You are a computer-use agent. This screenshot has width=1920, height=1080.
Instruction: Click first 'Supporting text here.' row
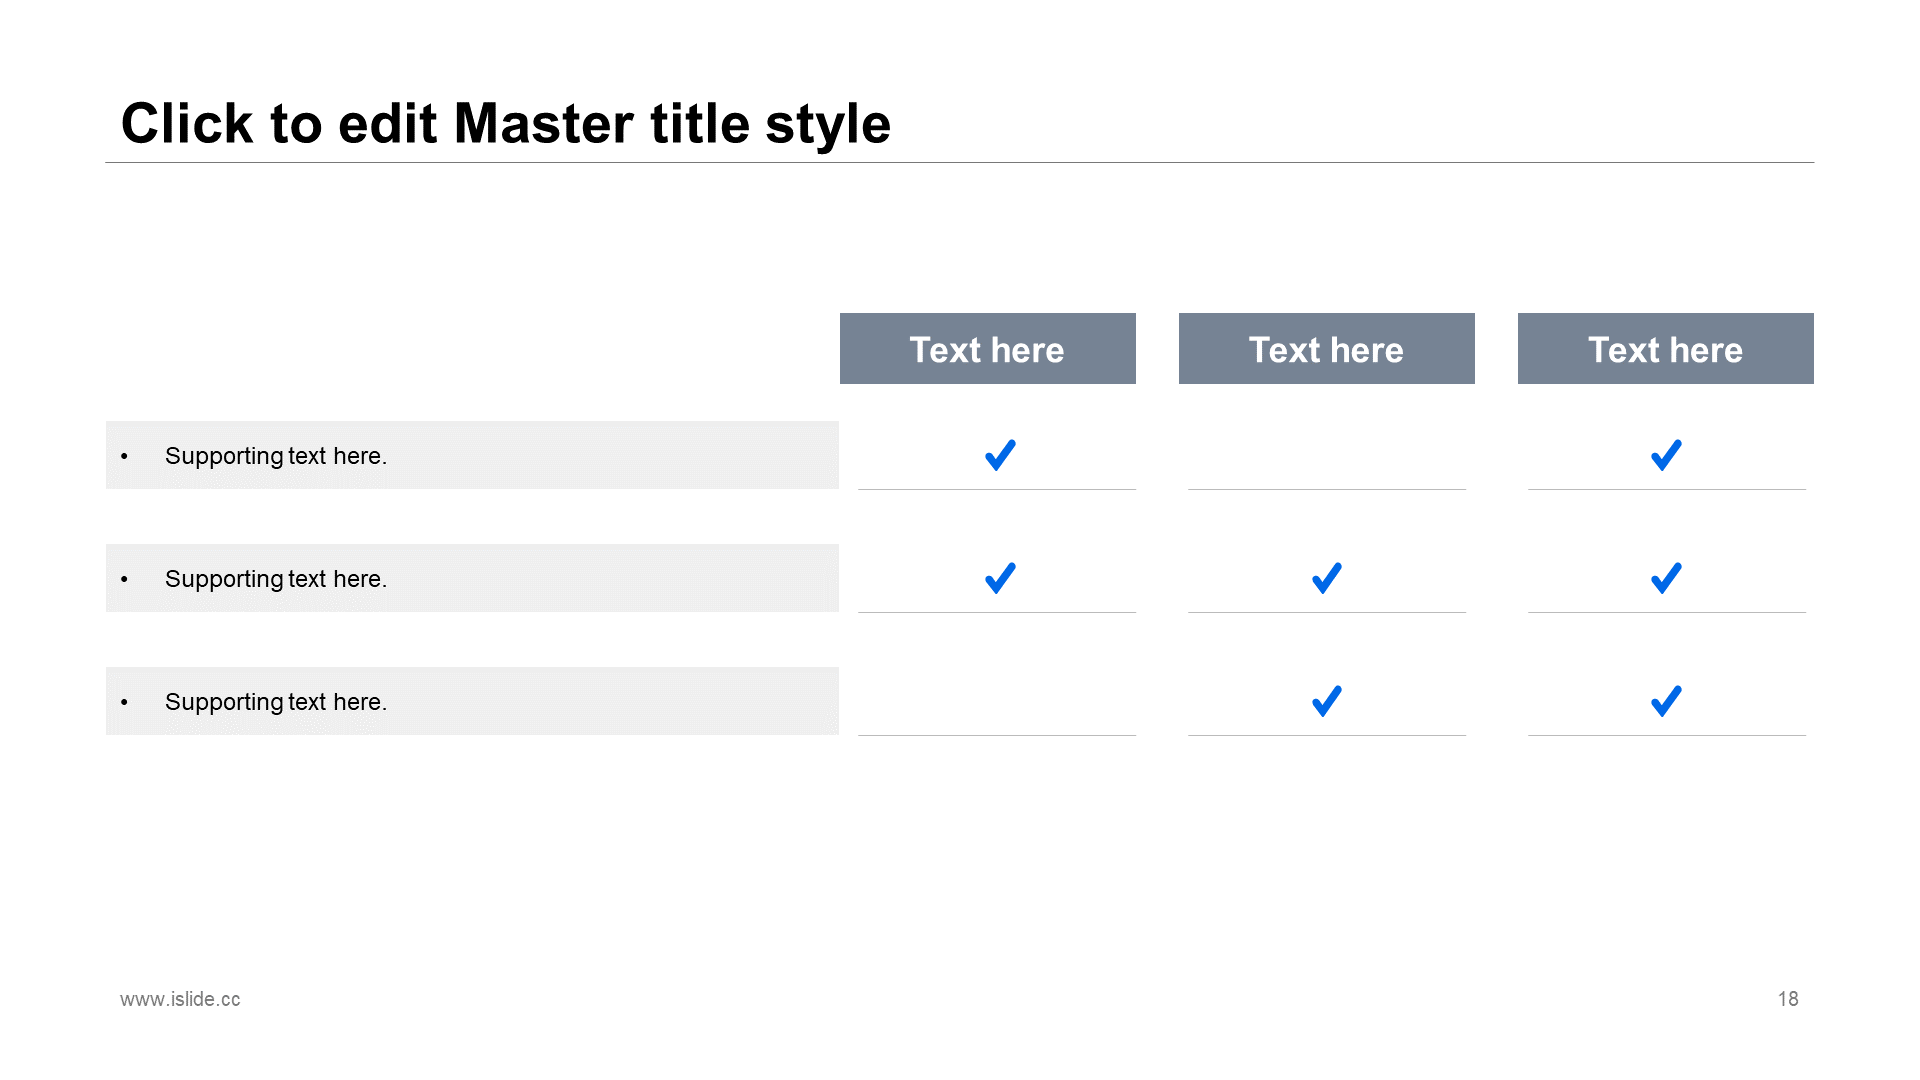coord(276,456)
